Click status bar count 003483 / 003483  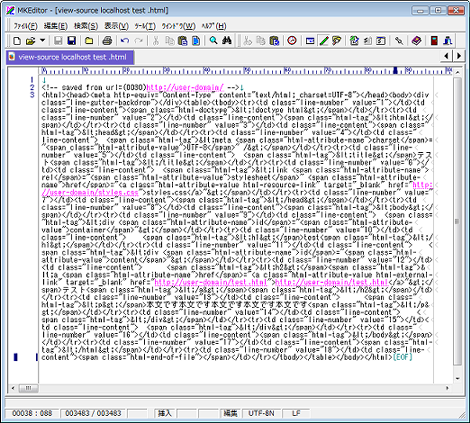[93, 413]
